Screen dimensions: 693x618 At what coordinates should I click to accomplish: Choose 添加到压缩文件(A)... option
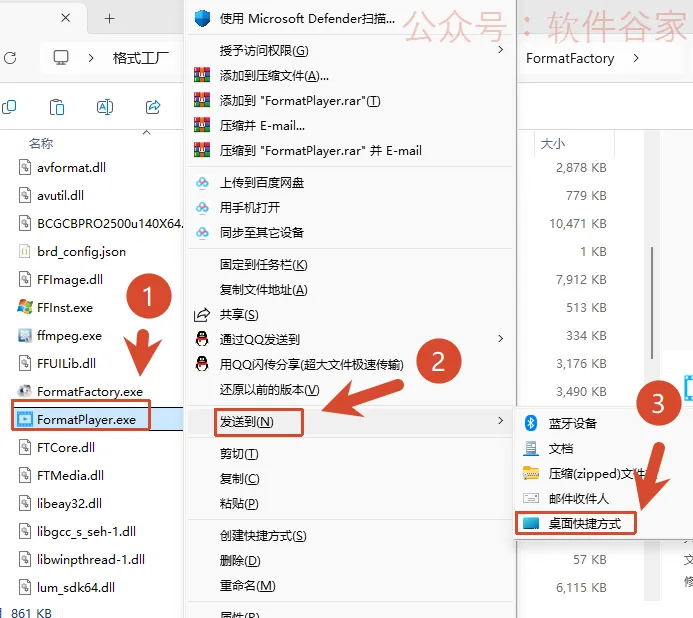(x=350, y=76)
